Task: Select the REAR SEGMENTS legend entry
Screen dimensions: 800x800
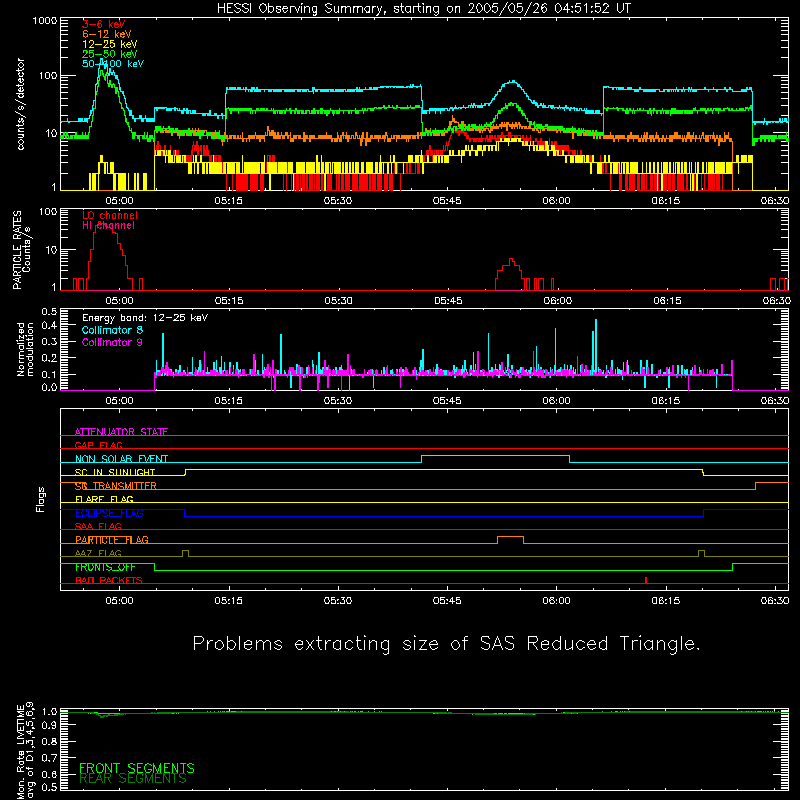Action: coord(133,779)
